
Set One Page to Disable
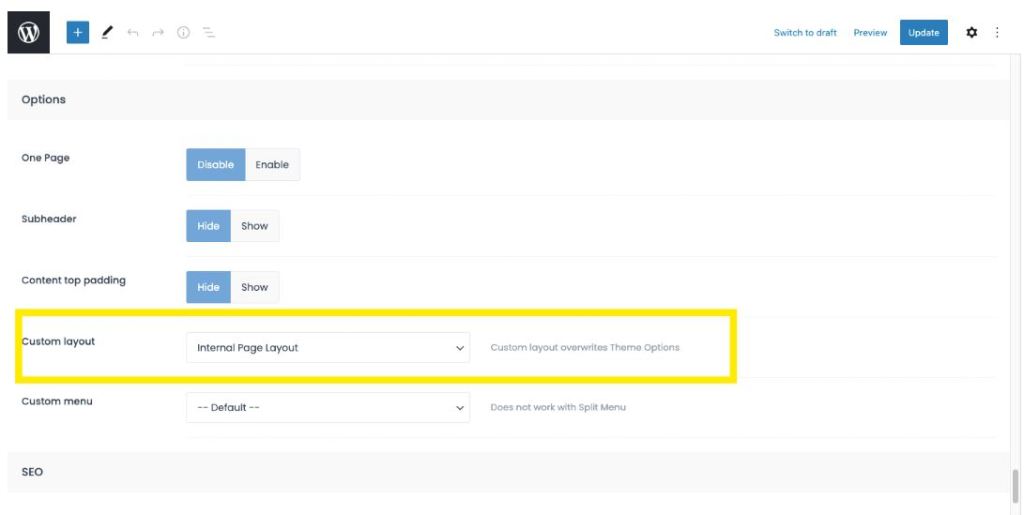point(215,165)
